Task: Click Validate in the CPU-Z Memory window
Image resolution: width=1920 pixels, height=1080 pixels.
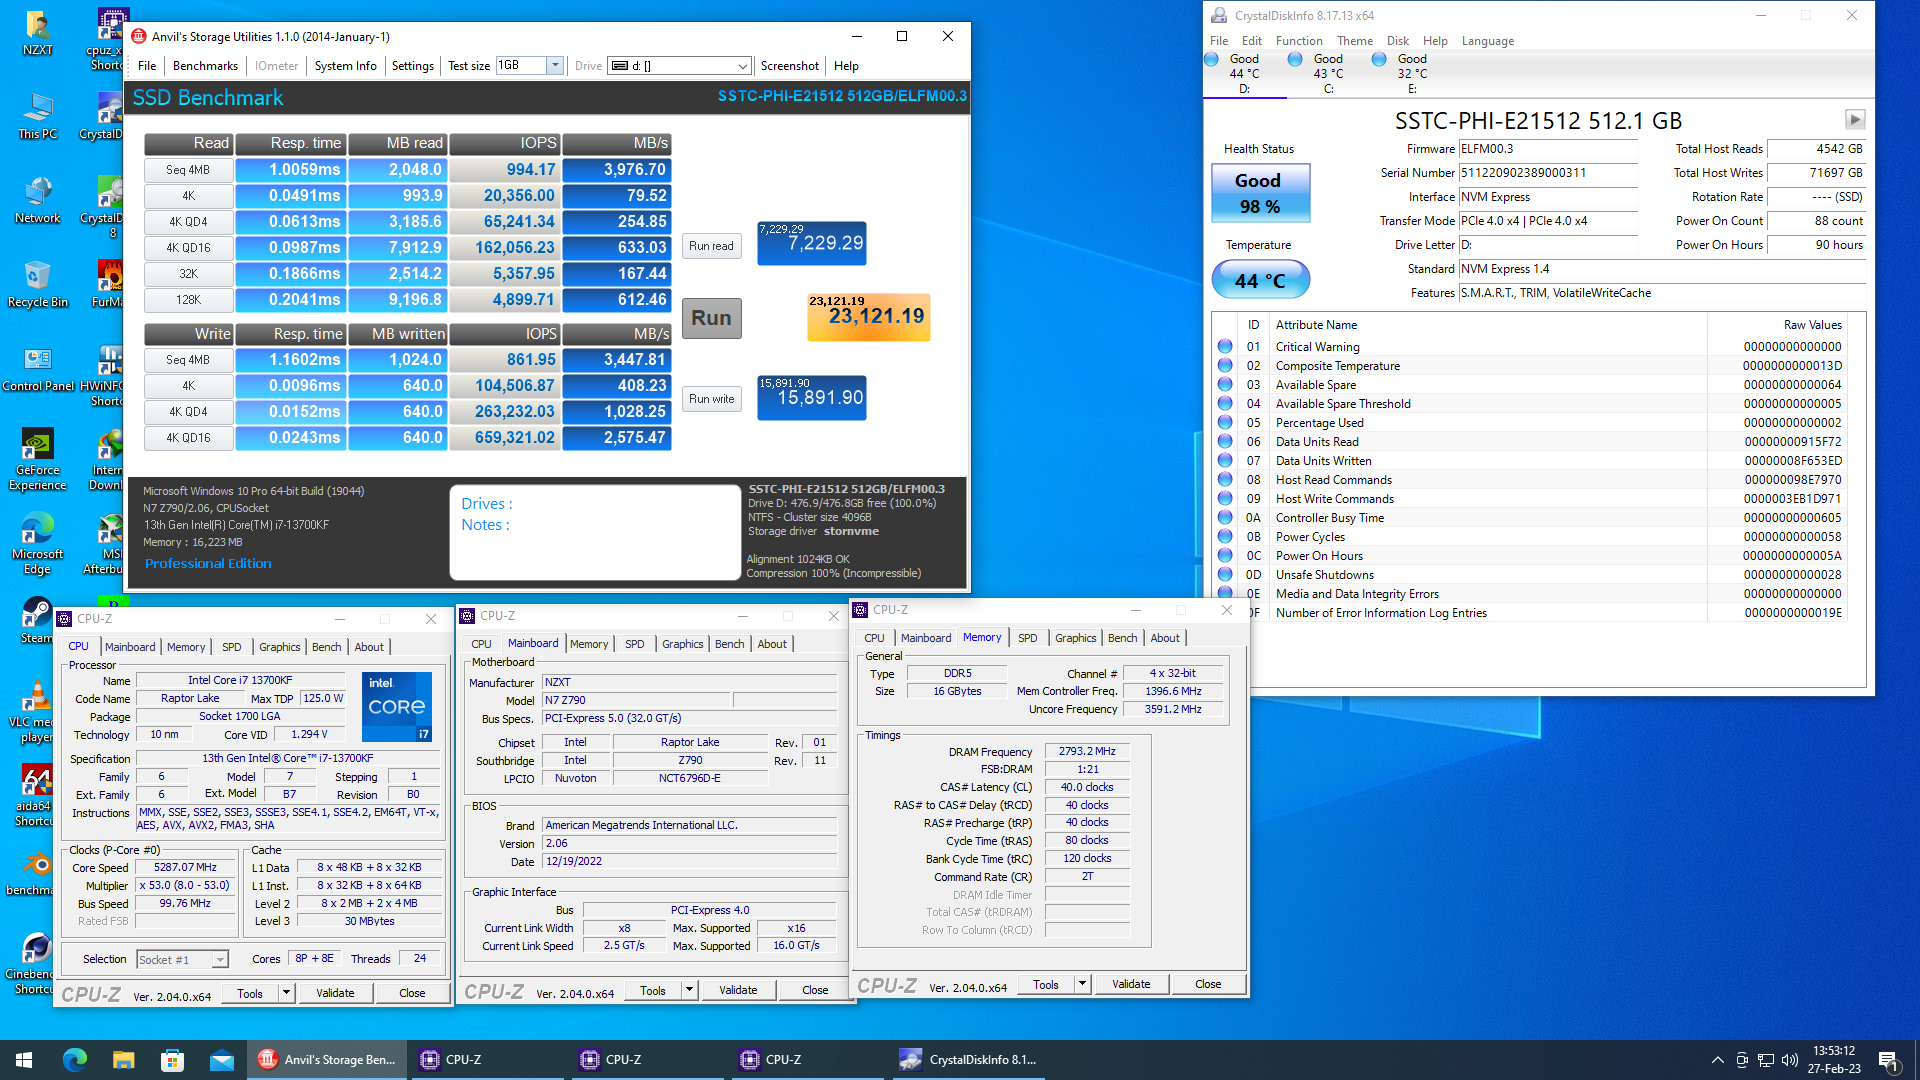Action: click(x=1130, y=983)
